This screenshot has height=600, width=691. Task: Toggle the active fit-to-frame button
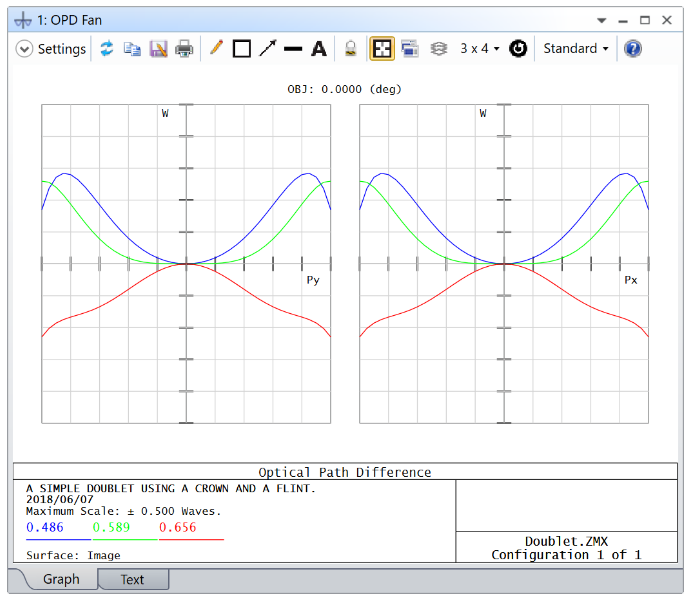(x=381, y=49)
